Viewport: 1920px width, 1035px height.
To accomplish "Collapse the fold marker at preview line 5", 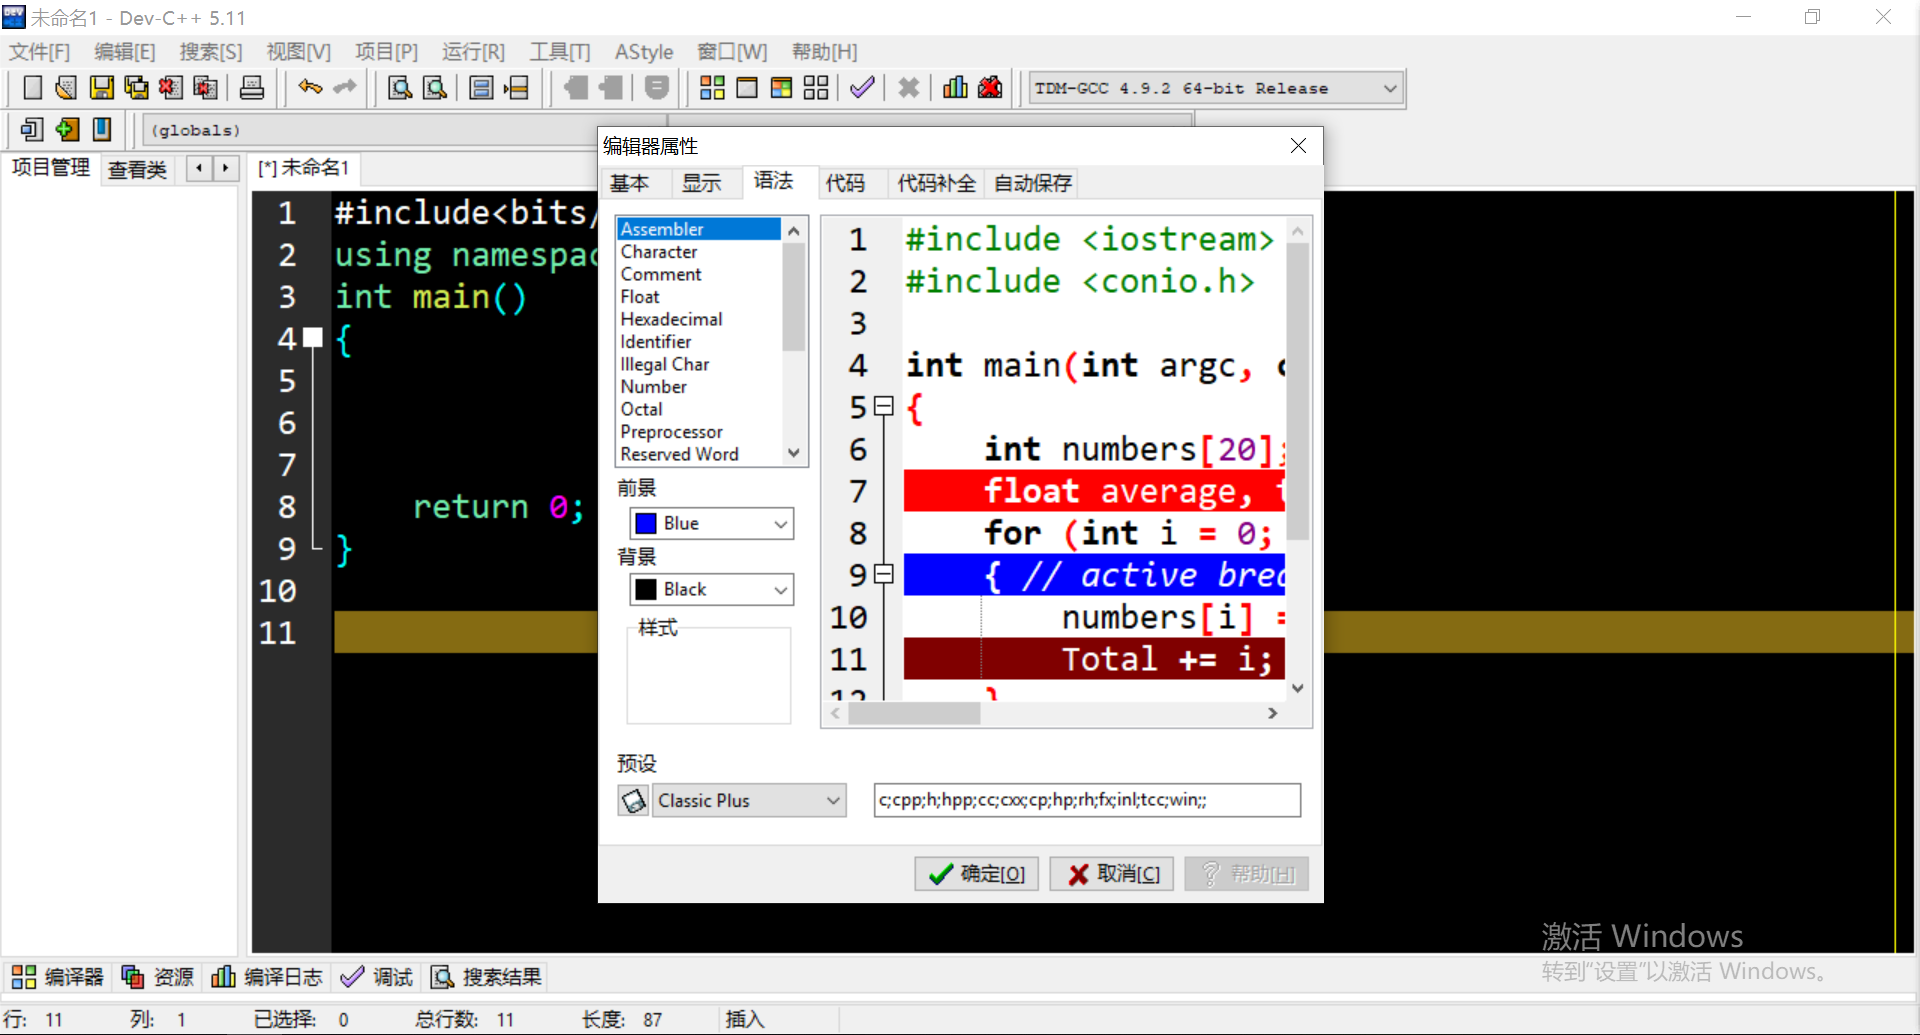I will (x=883, y=406).
